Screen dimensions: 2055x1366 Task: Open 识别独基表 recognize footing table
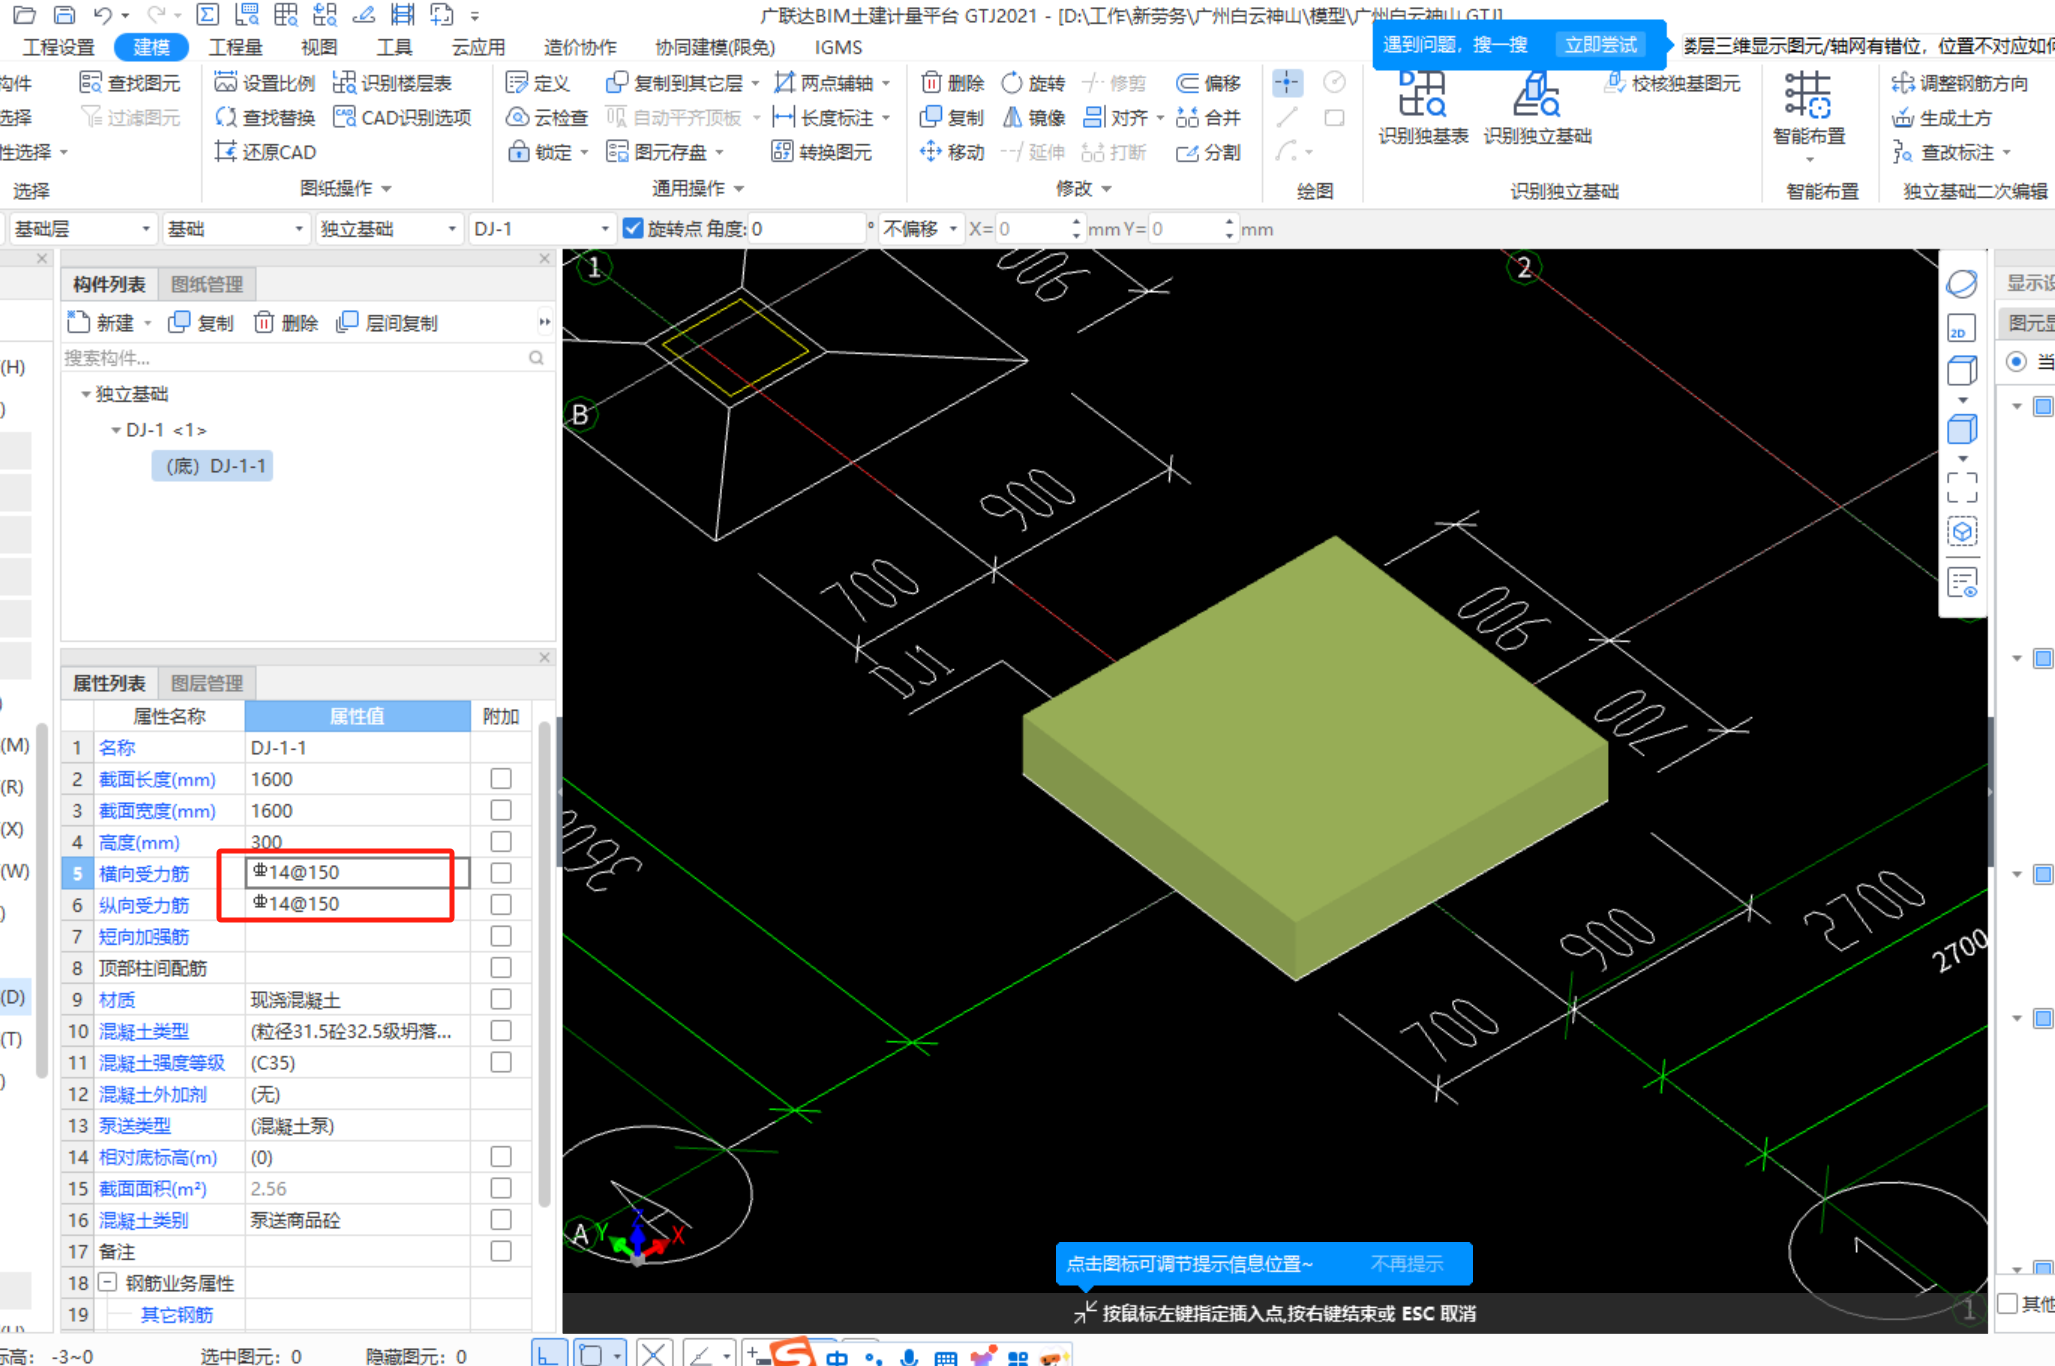pos(1422,108)
